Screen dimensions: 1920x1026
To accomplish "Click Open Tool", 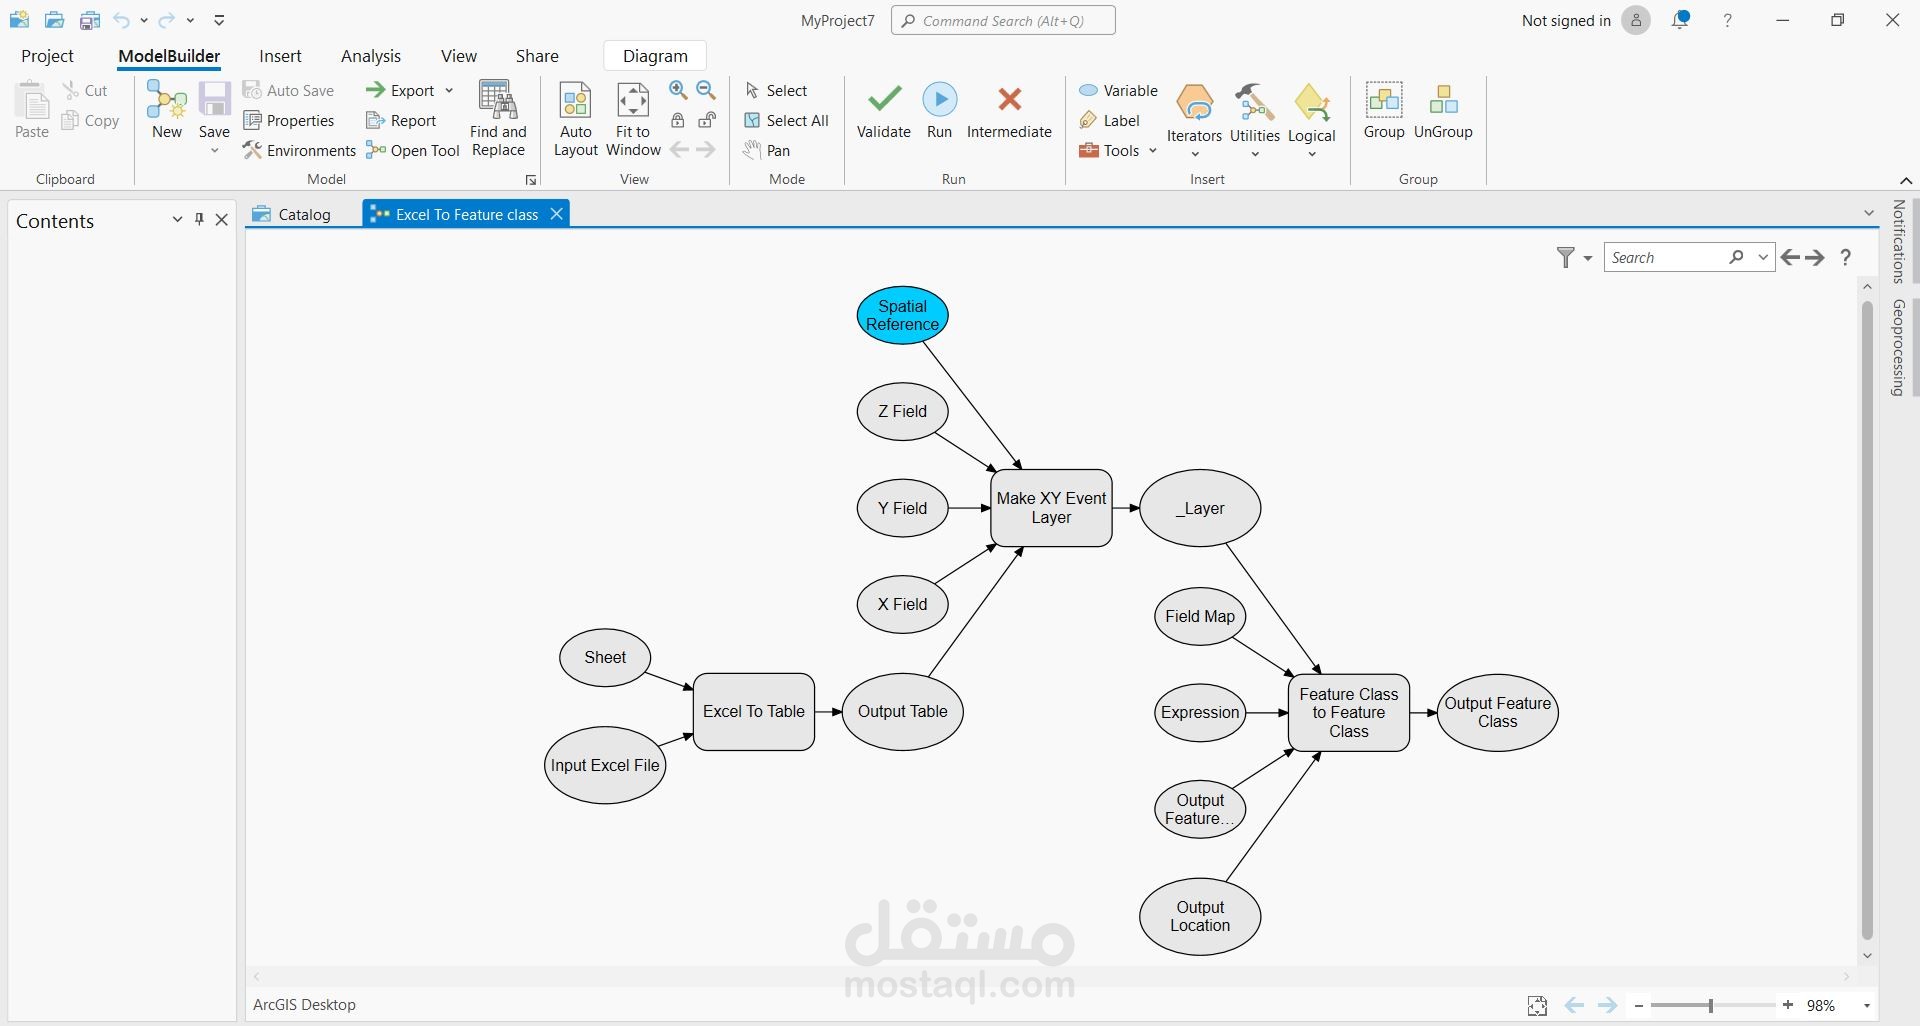I will [413, 150].
